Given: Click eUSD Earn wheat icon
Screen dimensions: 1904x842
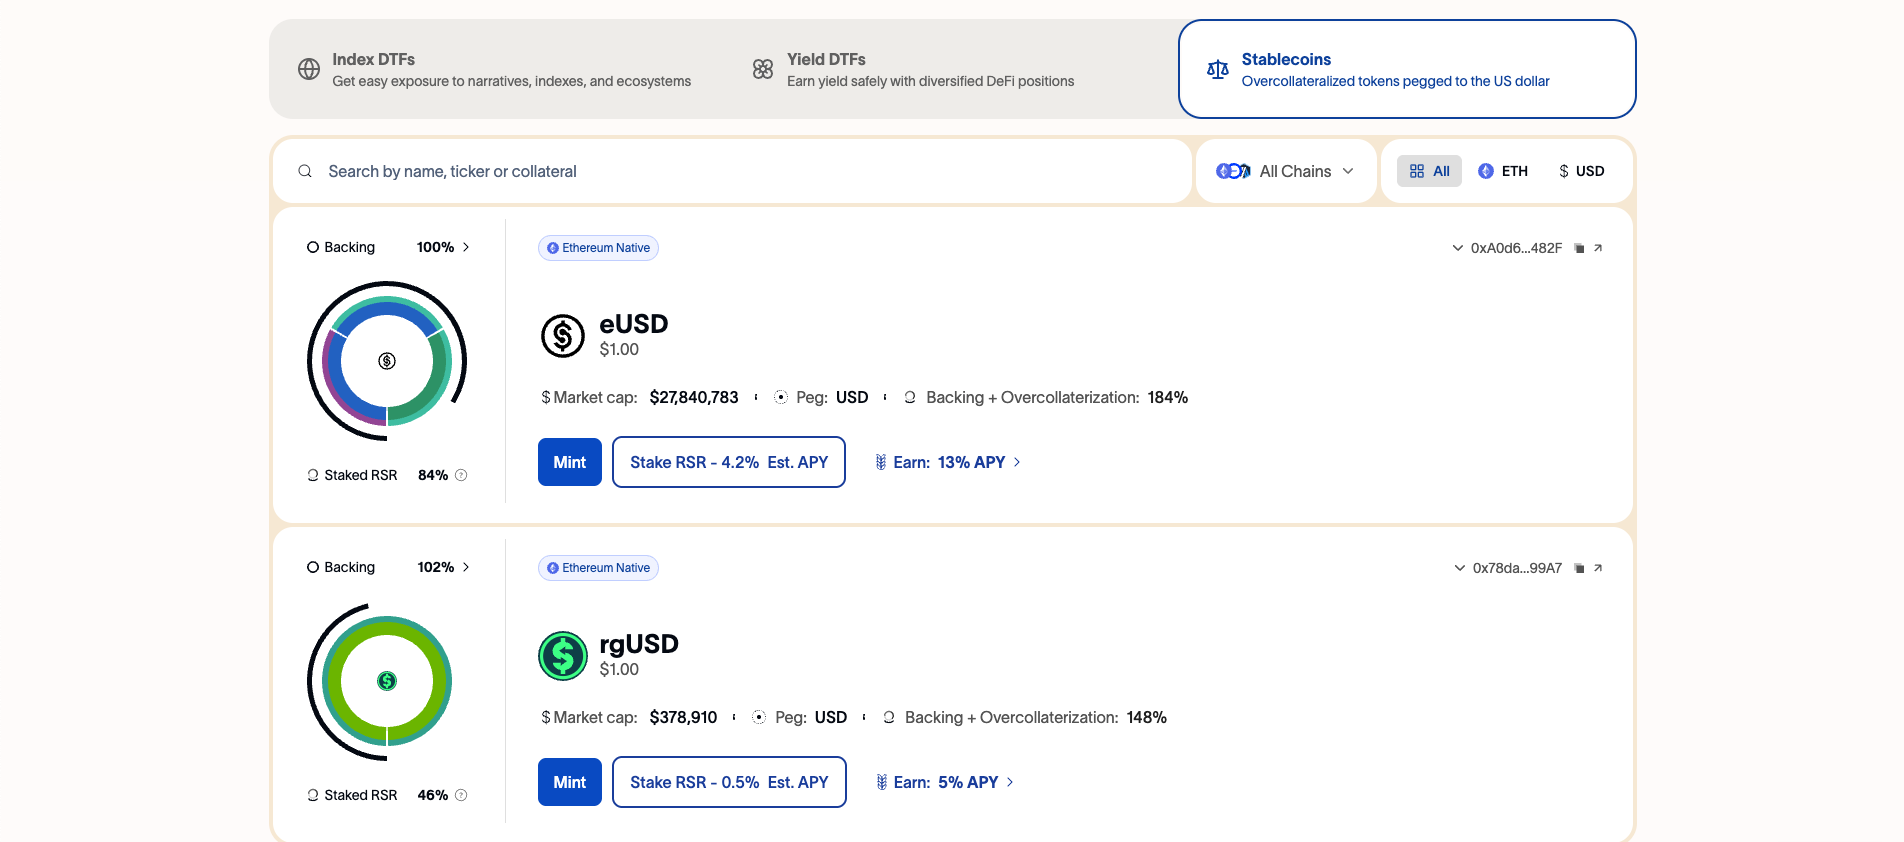Looking at the screenshot, I should tap(881, 462).
